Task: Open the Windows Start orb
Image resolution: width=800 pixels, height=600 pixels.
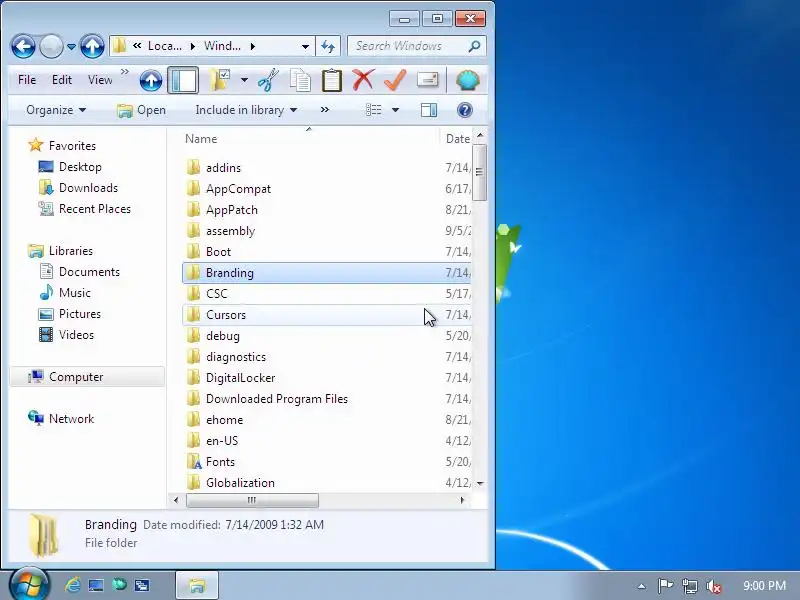Action: [x=29, y=585]
